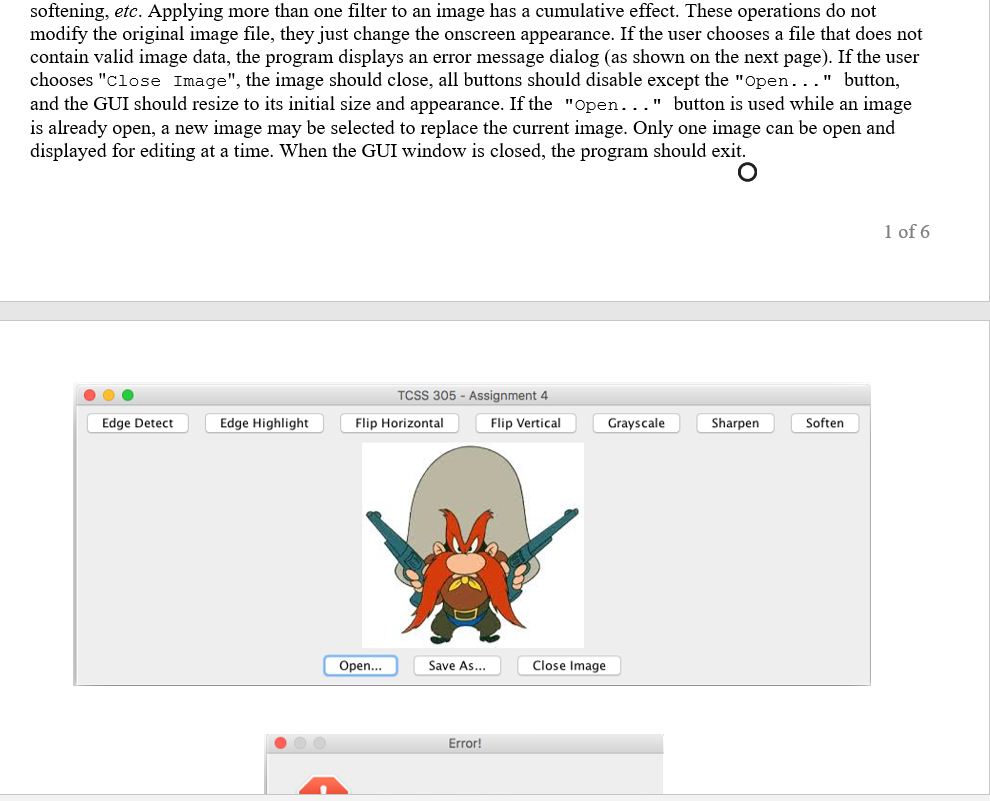The height and width of the screenshot is (801, 990).
Task: Click the yellow minimize dot on TCSS 305 window
Action: click(x=108, y=395)
